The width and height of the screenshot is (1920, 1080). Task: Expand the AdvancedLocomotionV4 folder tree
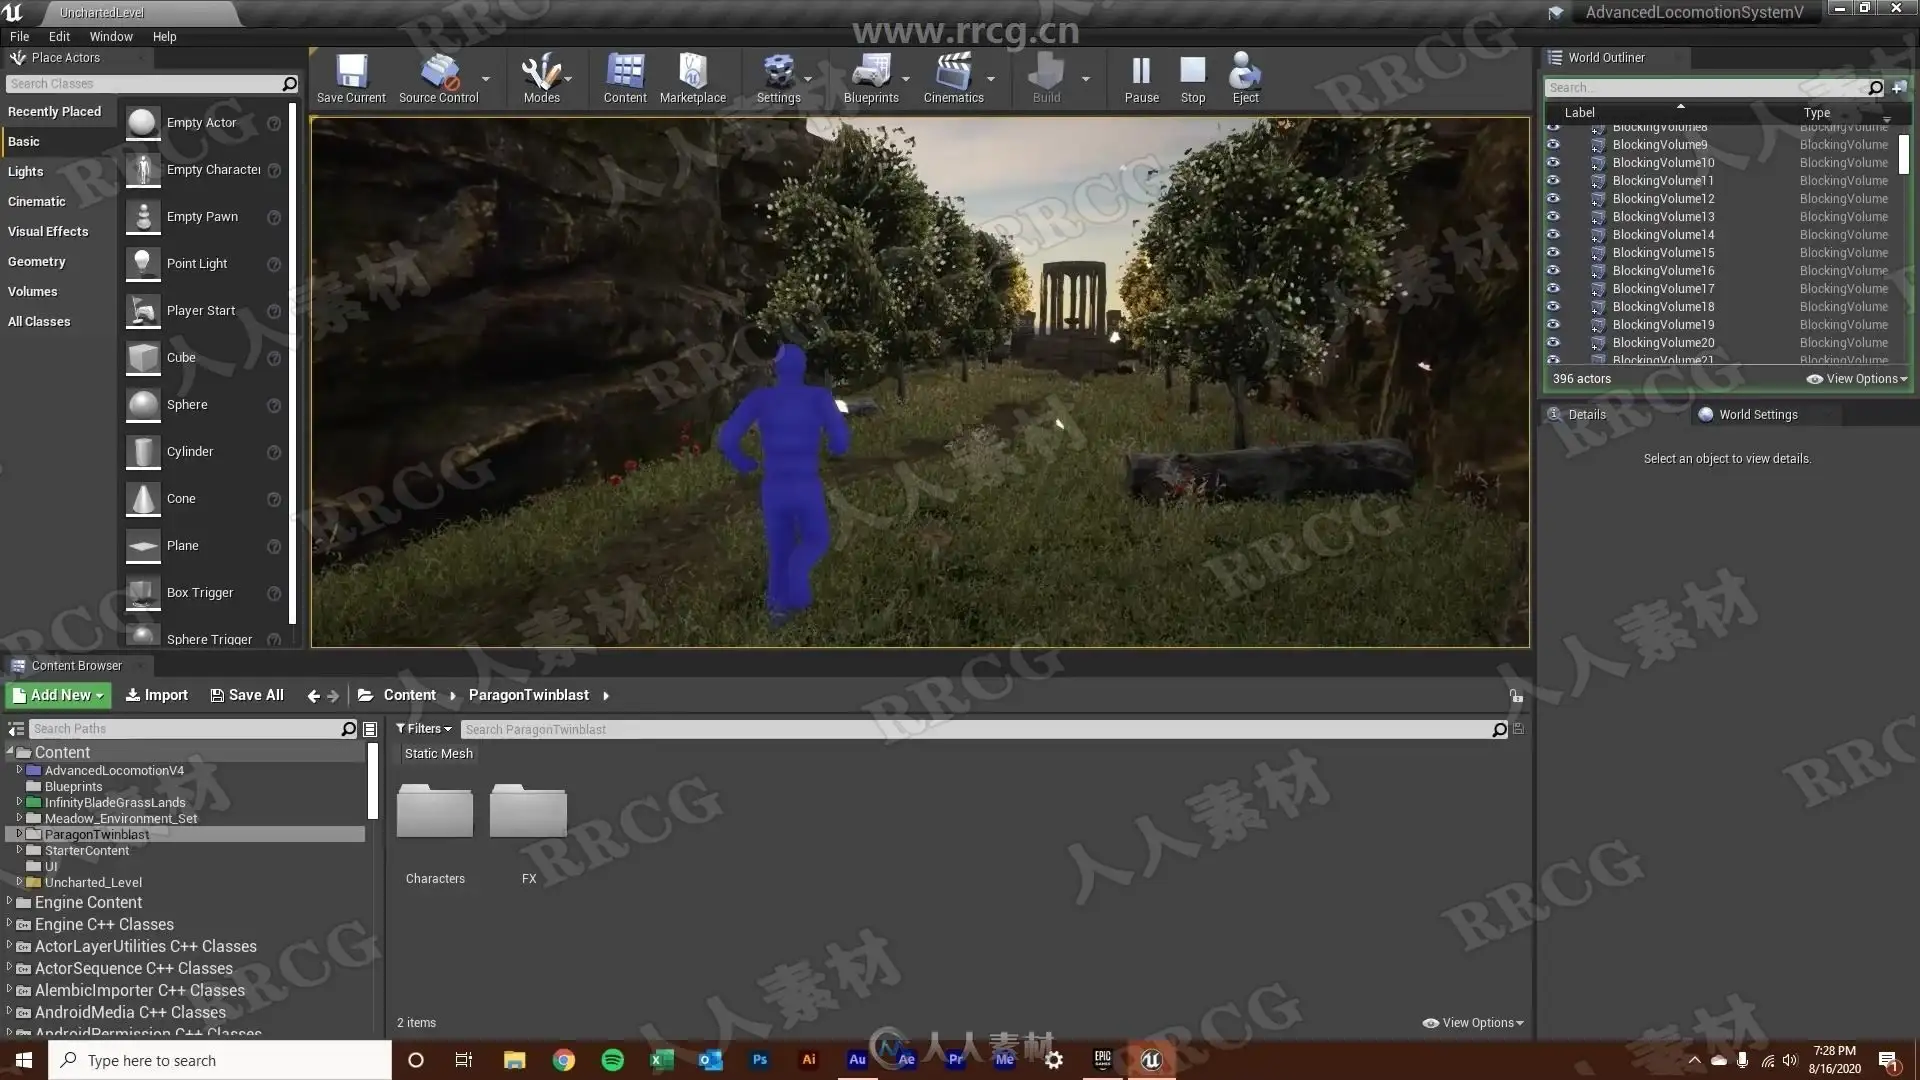(x=19, y=770)
